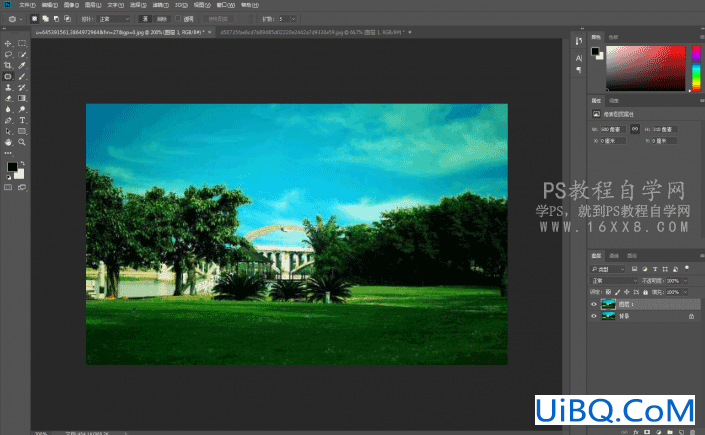Click the Source button in options bar
705x435 pixels.
pos(145,19)
